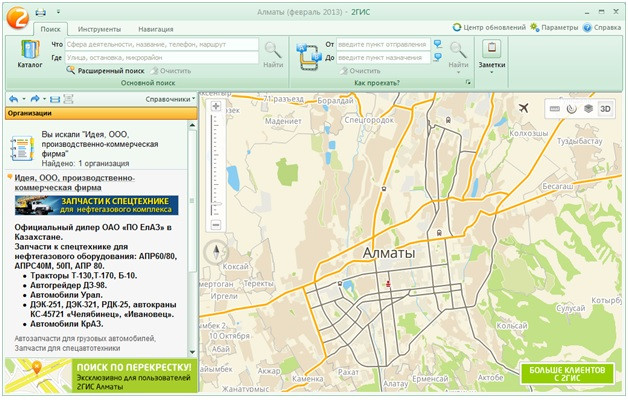
Task: Expand the Как проехать group launcher
Action: [x=468, y=83]
